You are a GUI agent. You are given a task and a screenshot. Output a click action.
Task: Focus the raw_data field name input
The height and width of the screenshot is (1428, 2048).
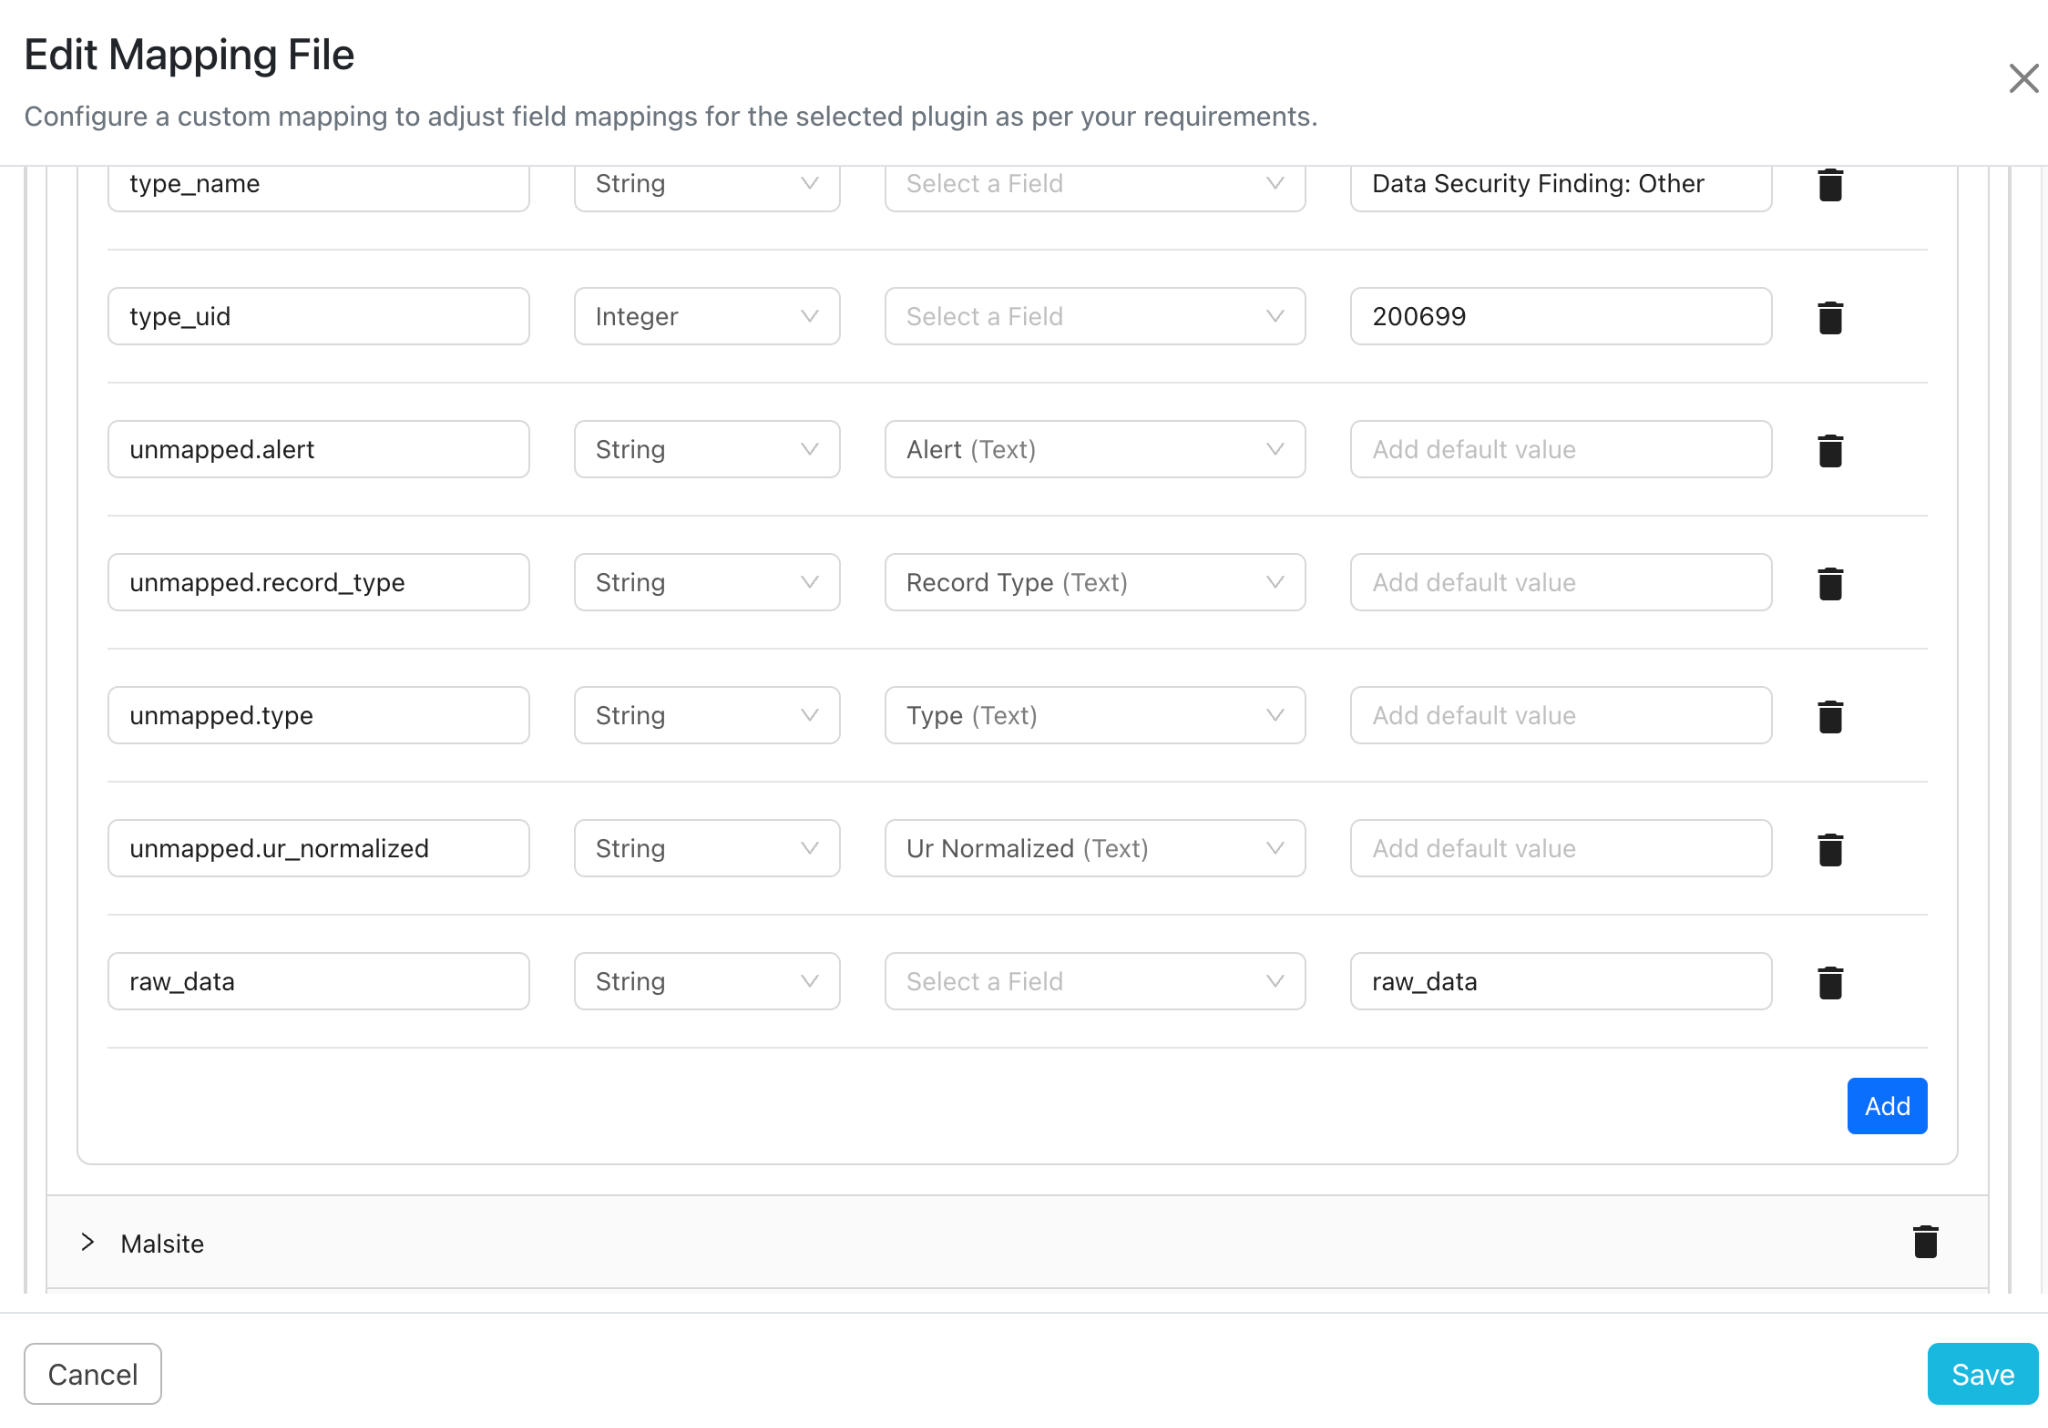click(318, 981)
